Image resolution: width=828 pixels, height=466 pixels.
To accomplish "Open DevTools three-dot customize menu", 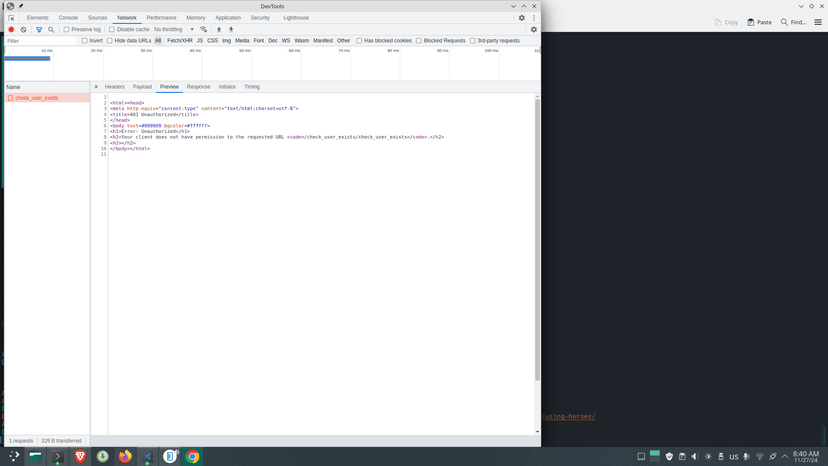I will pos(534,18).
